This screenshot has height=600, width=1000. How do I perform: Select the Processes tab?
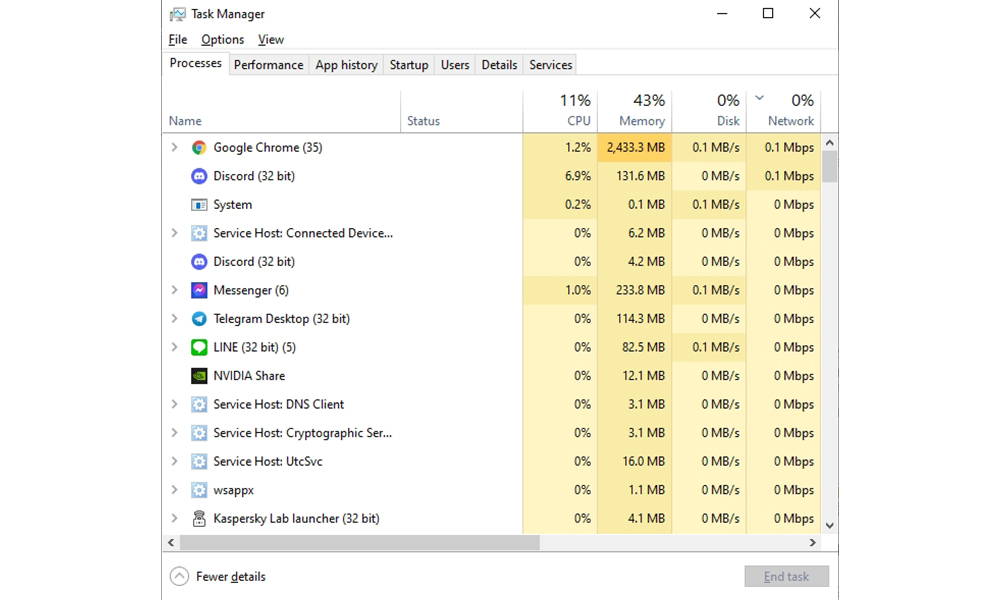click(x=196, y=64)
